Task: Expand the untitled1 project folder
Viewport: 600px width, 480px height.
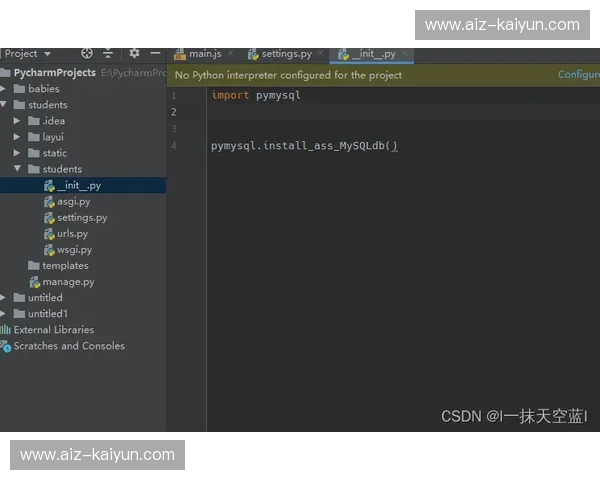Action: [5, 314]
